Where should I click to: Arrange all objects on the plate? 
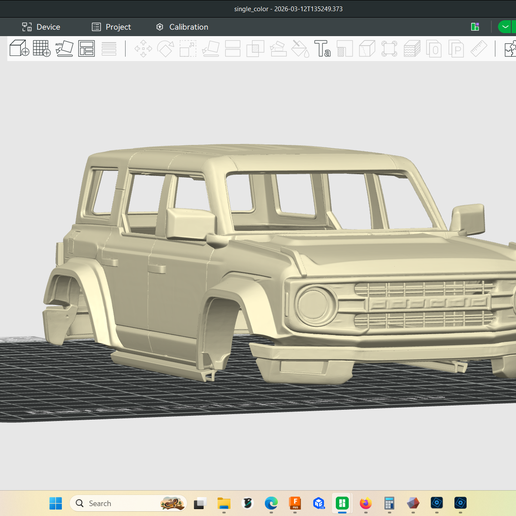[x=86, y=48]
